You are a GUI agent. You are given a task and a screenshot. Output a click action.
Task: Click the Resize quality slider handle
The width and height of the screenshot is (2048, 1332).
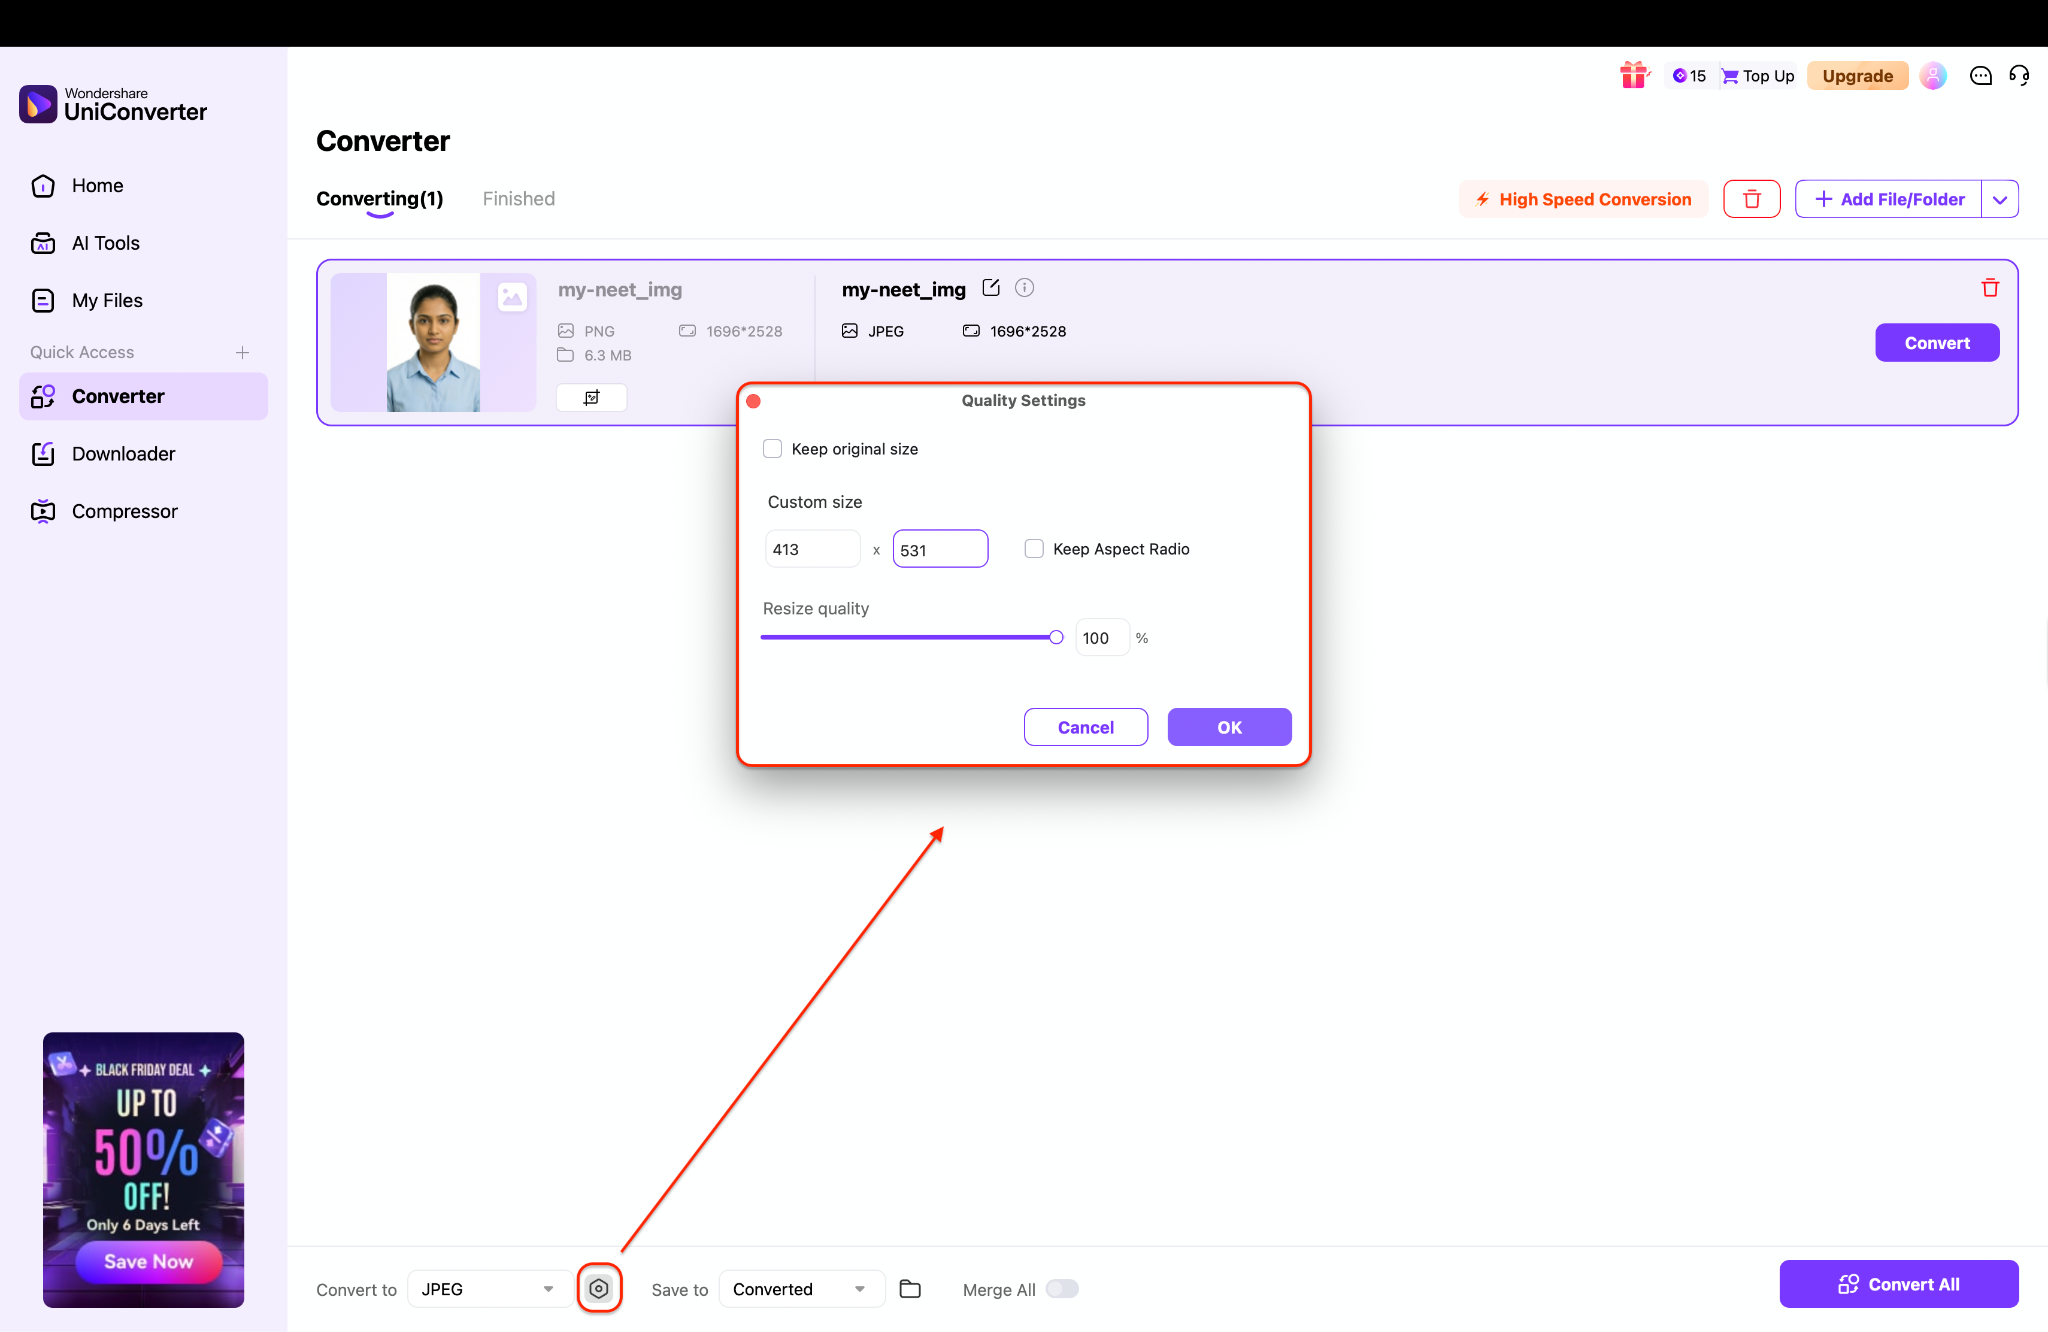click(x=1056, y=637)
